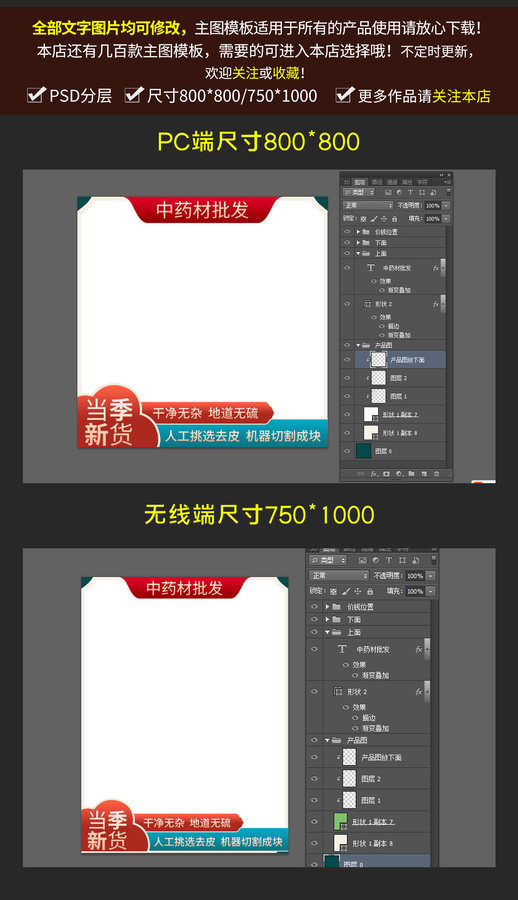Image resolution: width=518 pixels, height=900 pixels.
Task: Click fill 100% field in PC 800*800 panel
Action: [x=432, y=219]
